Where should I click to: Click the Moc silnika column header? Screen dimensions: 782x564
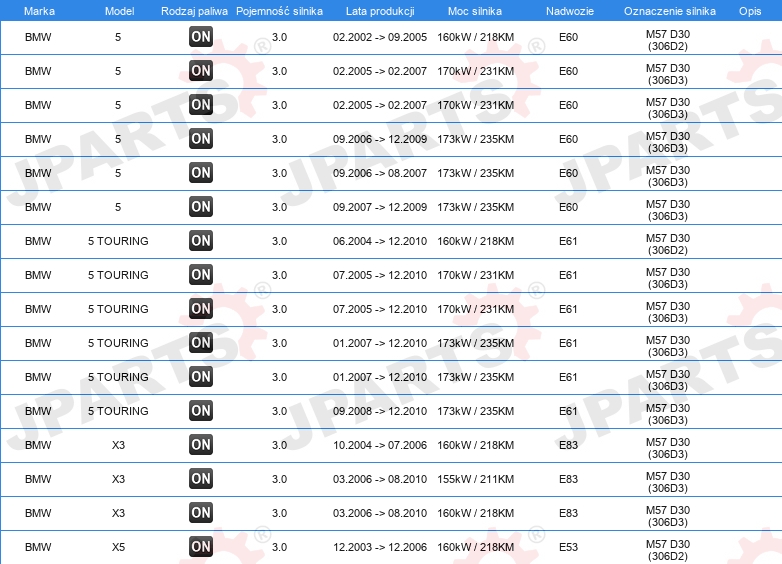(475, 11)
